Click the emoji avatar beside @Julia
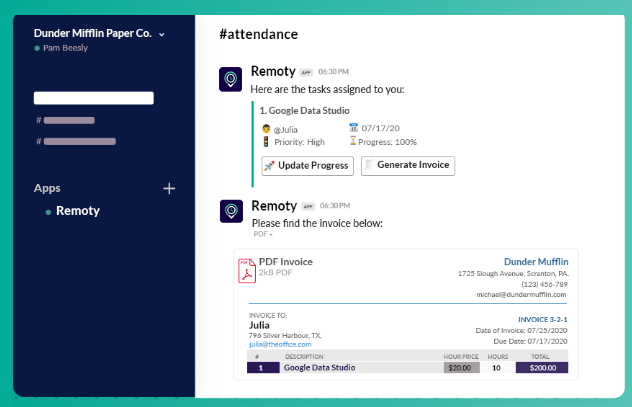Screen dimensions: 632x407 tap(266, 129)
